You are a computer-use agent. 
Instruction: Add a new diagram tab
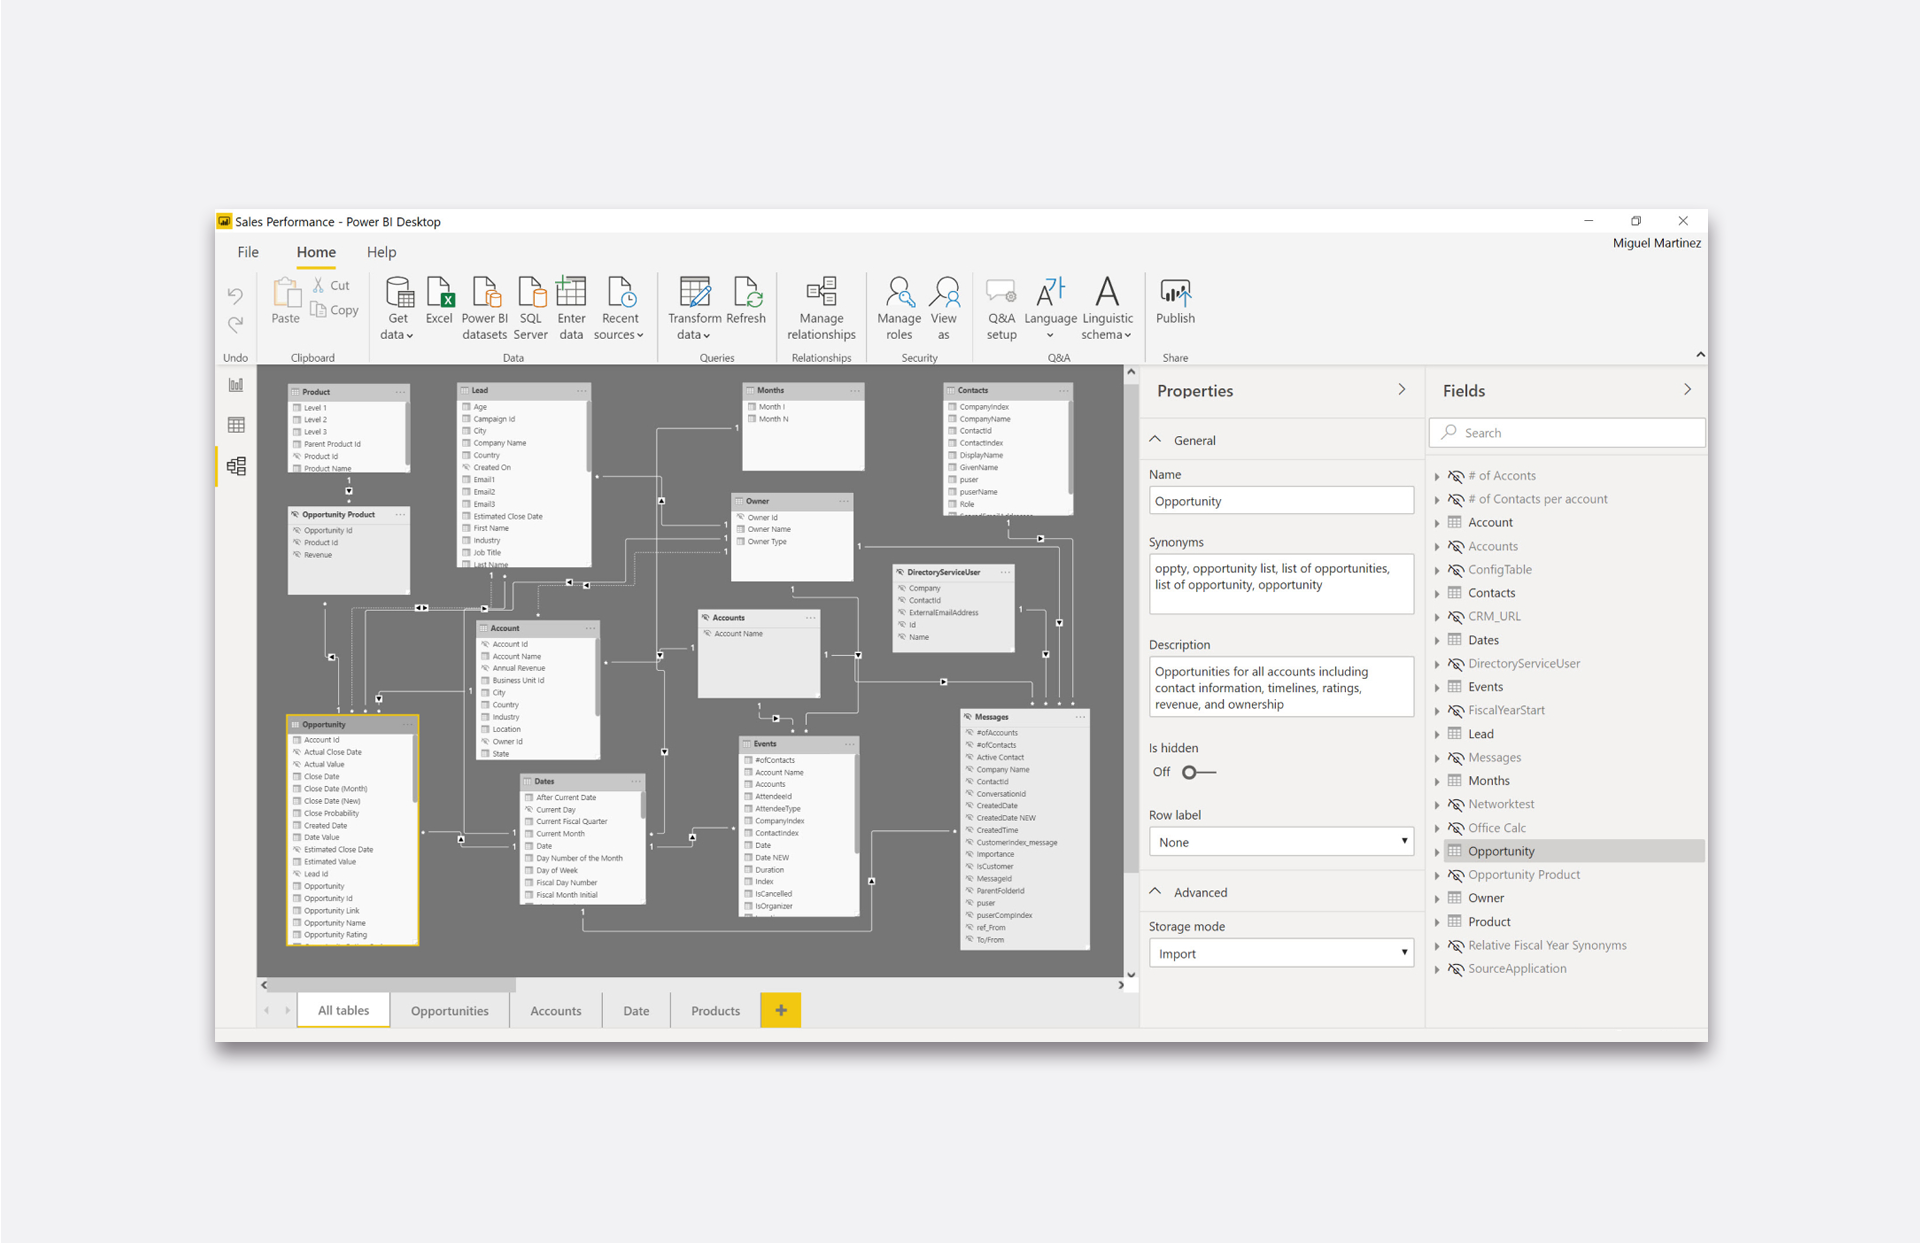[781, 1011]
